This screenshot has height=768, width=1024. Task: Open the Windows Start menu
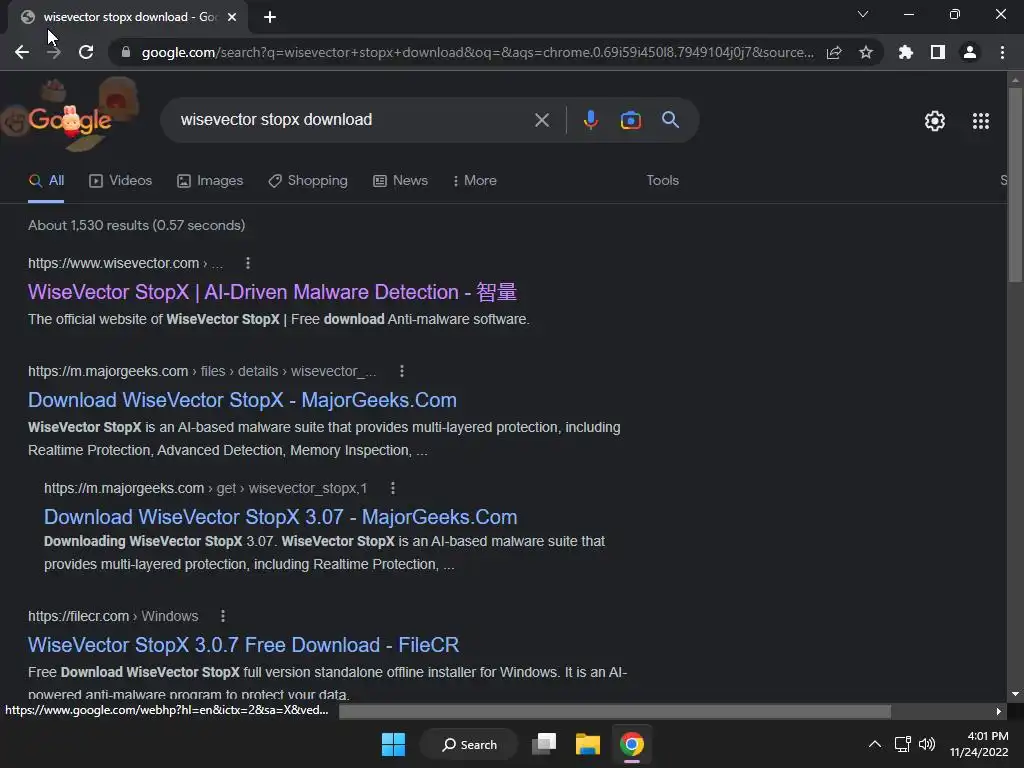[393, 744]
